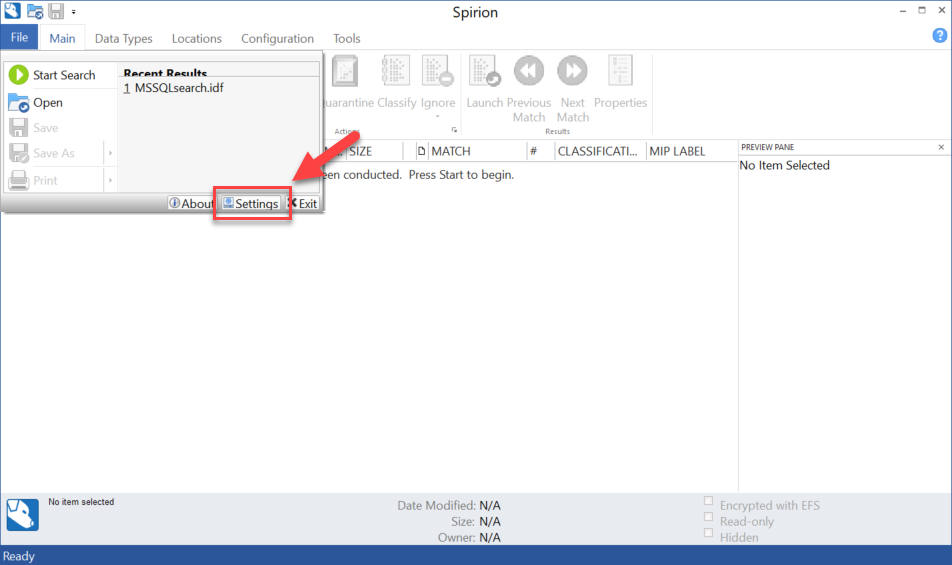Viewport: 952px width, 565px height.
Task: Click the 'Recent Results' heading
Action: tap(165, 73)
